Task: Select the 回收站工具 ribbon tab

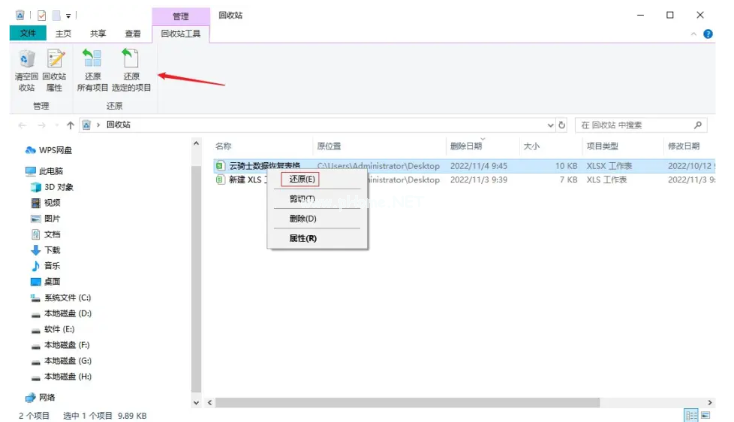Action: tap(180, 34)
